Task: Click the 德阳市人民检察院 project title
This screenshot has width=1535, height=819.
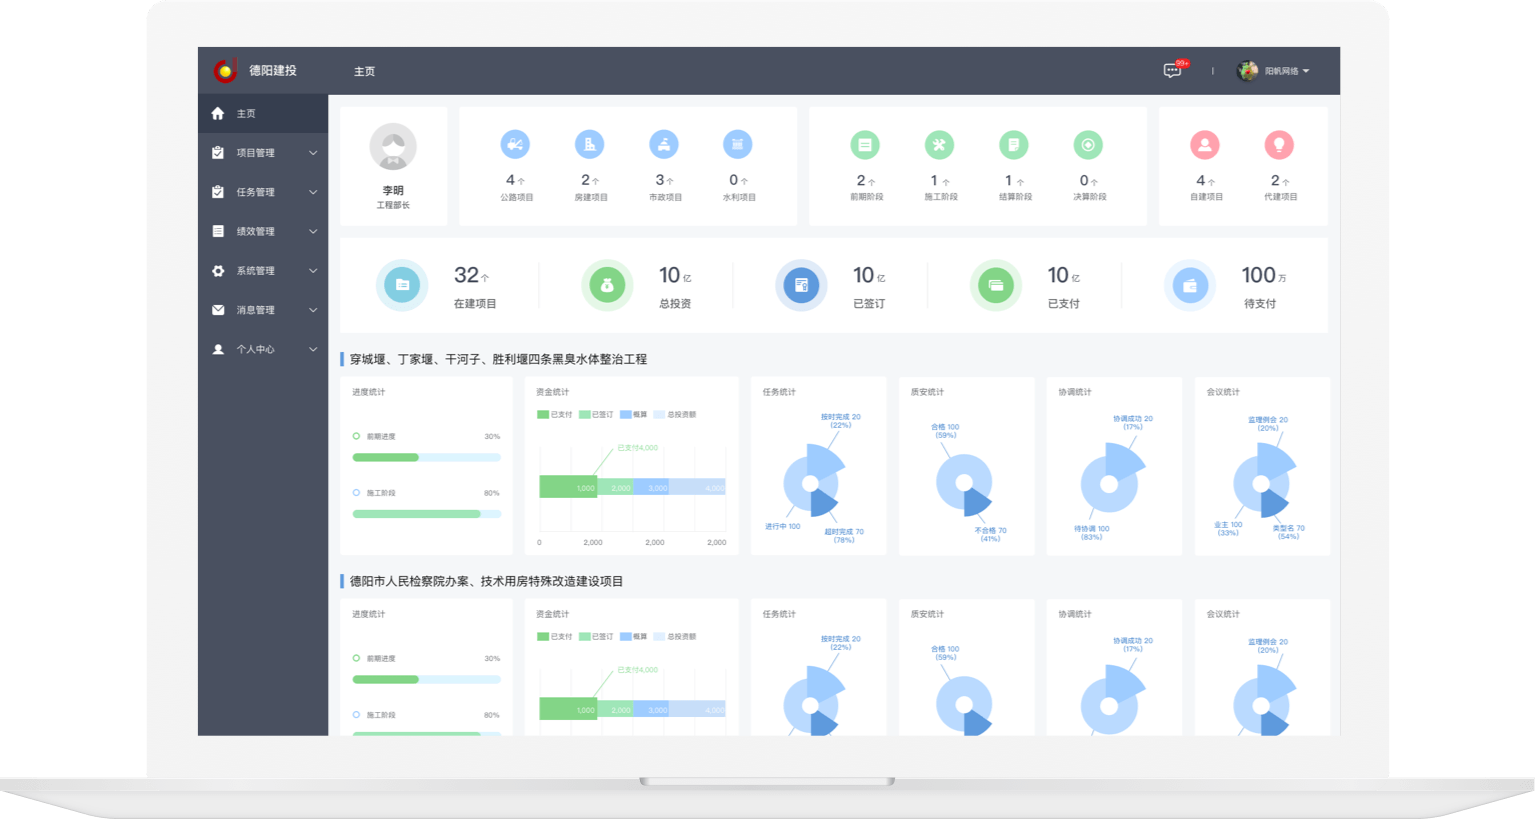Action: (486, 581)
